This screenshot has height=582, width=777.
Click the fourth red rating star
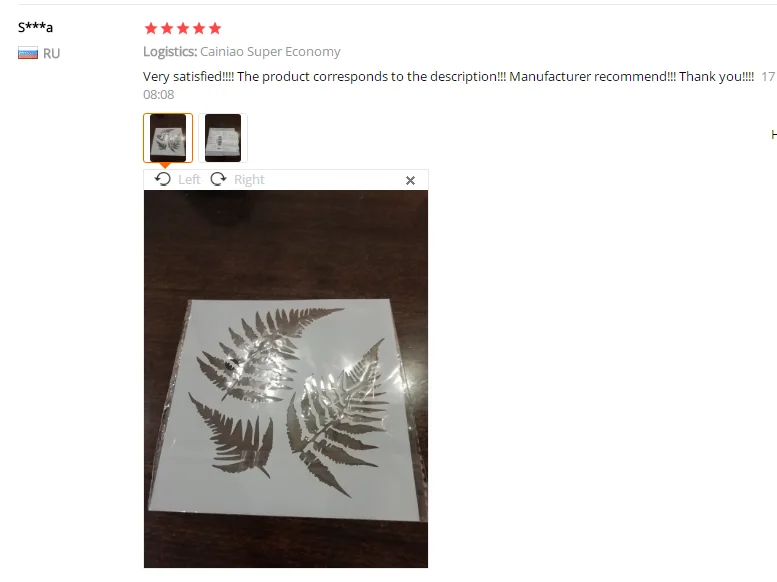(x=199, y=28)
